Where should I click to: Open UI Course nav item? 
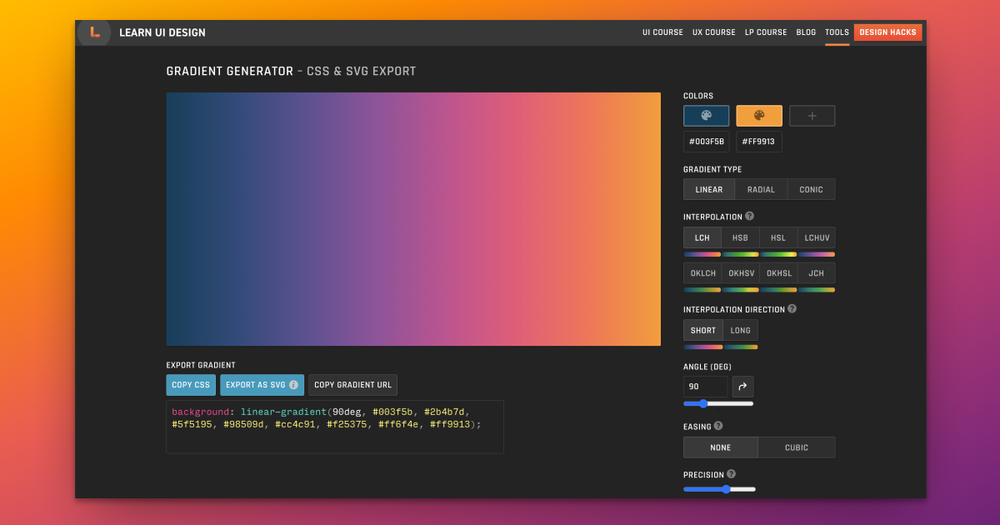(x=663, y=32)
